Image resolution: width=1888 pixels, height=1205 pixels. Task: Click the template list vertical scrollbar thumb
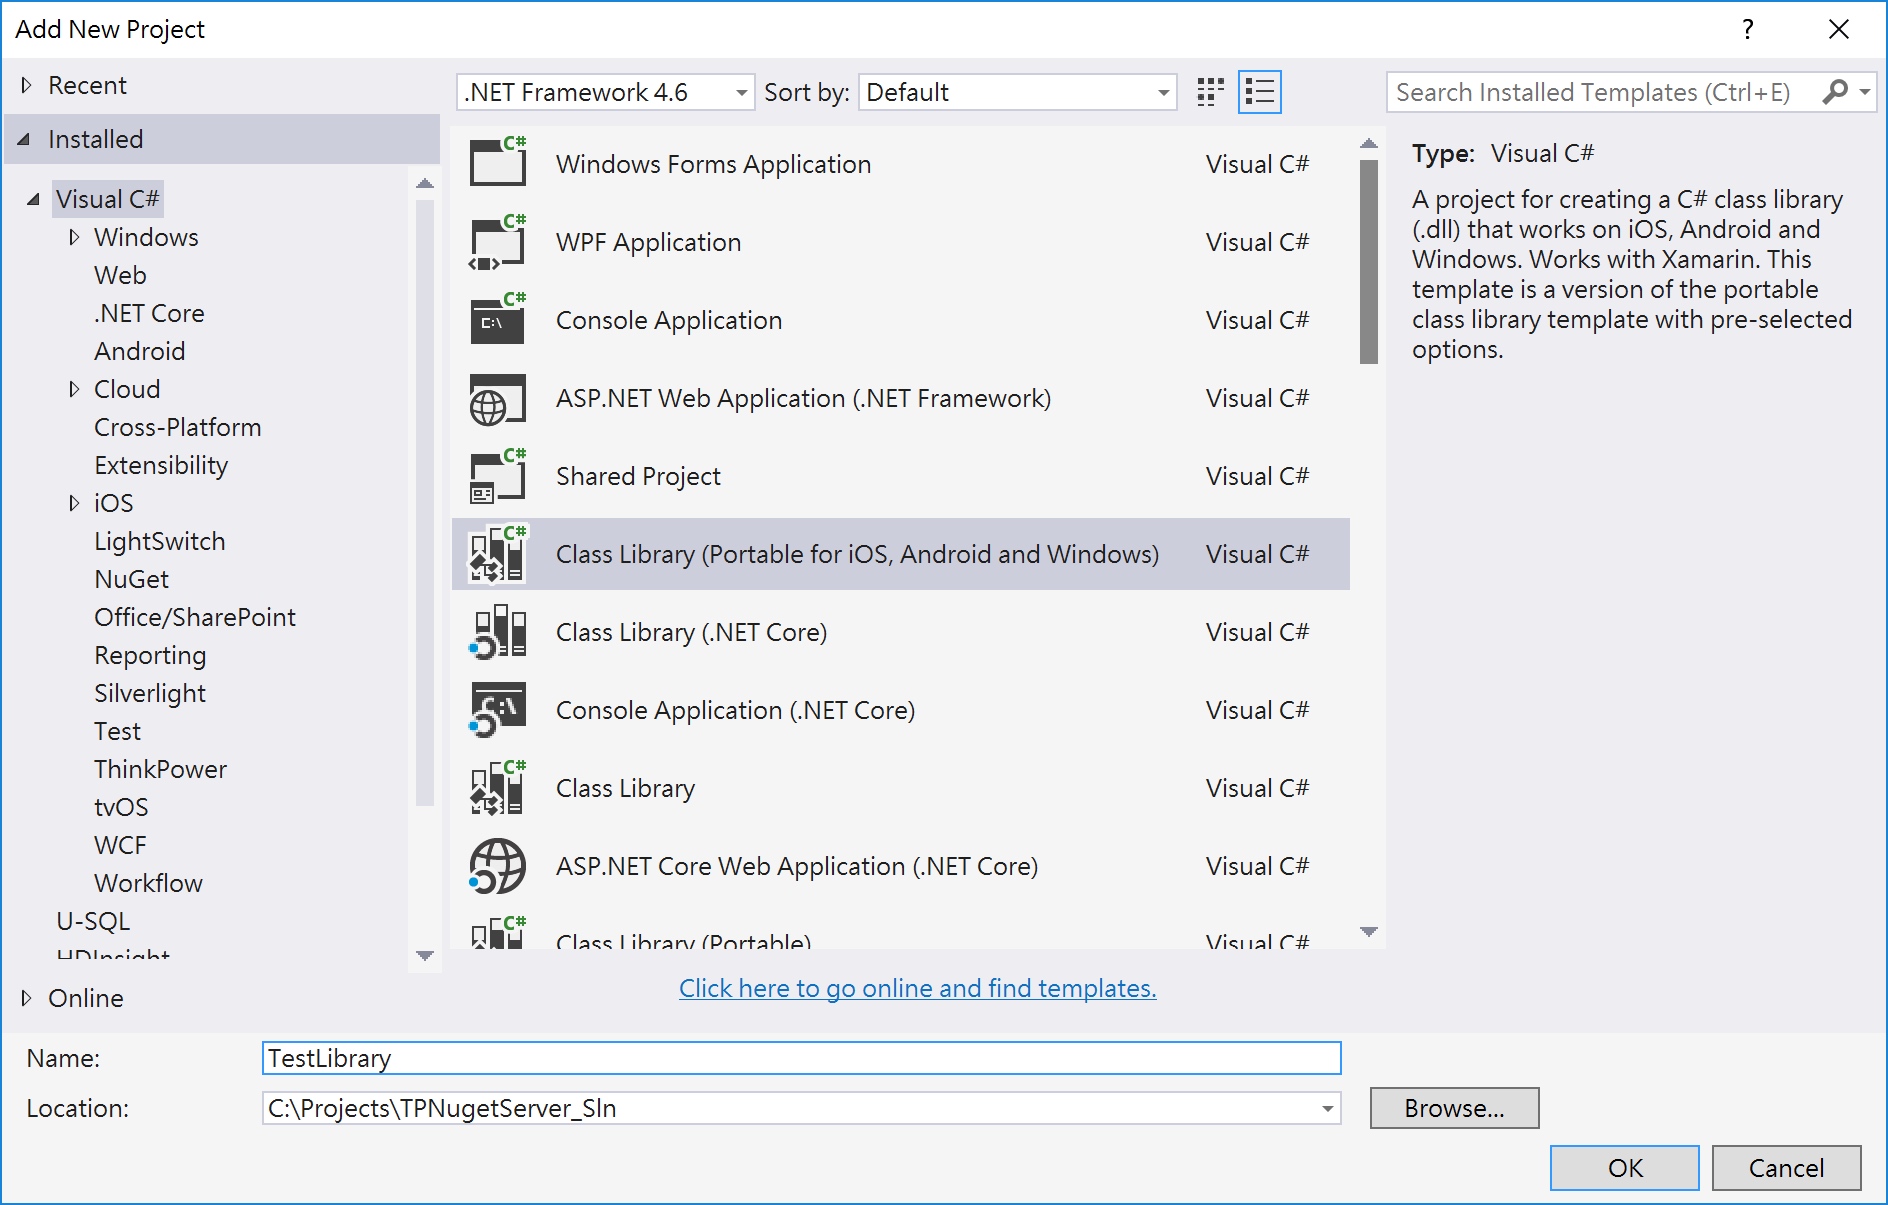1369,262
